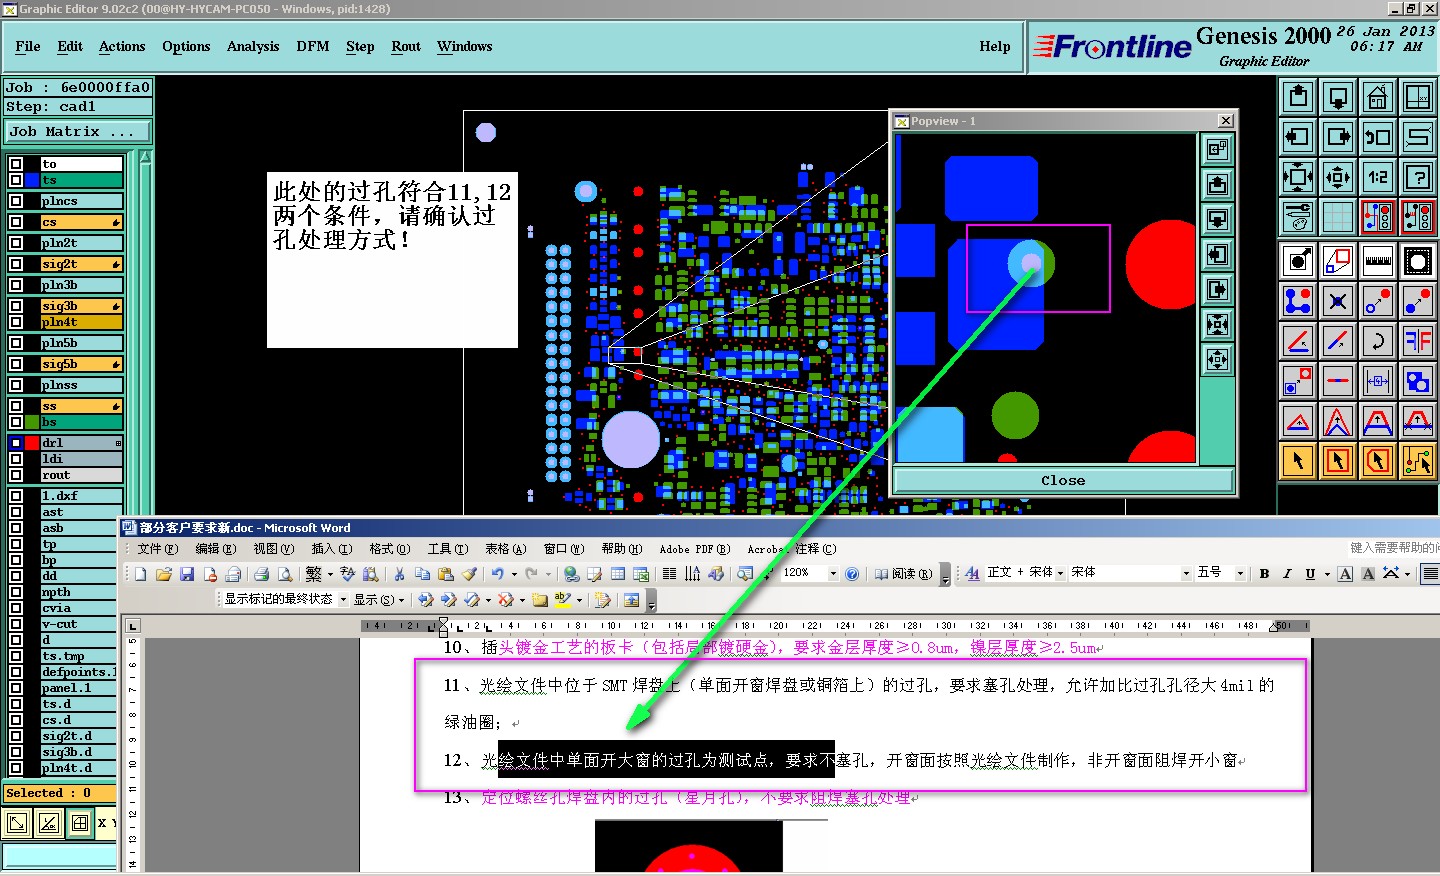Click the Help menu button in Genesis
This screenshot has height=876, width=1440.
click(994, 47)
